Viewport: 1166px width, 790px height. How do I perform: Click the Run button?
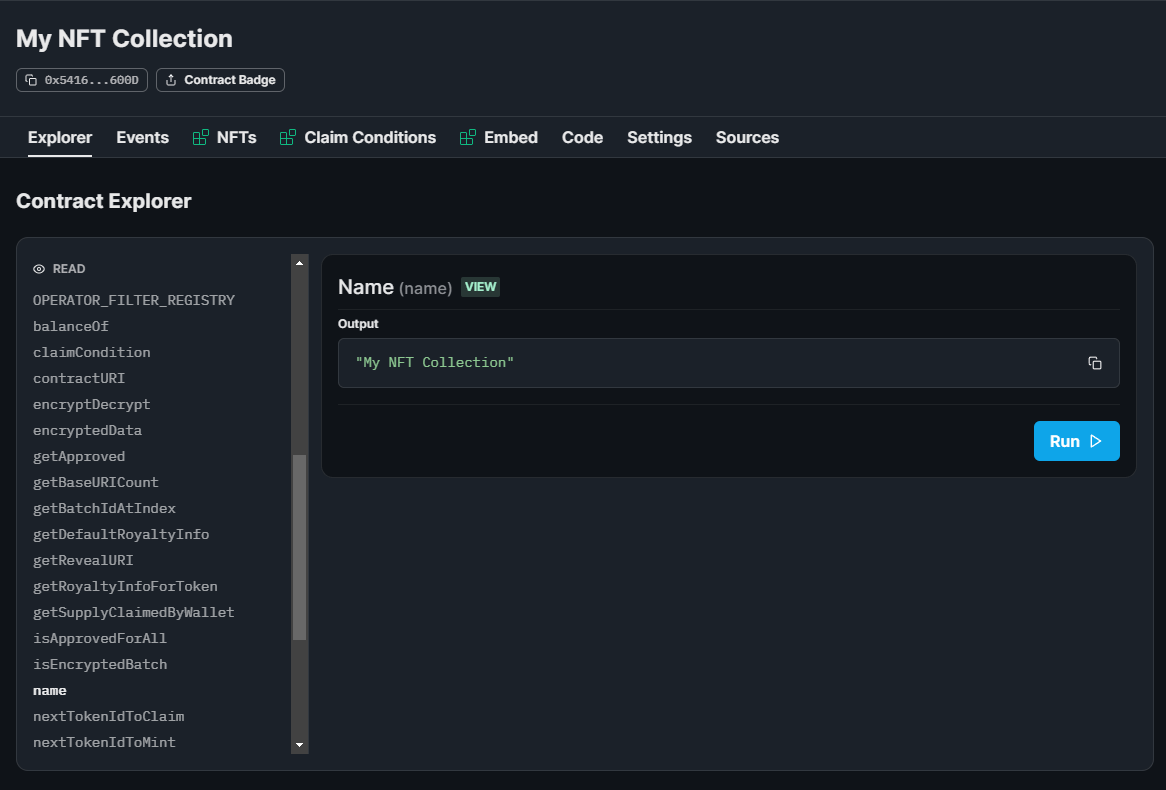point(1077,441)
